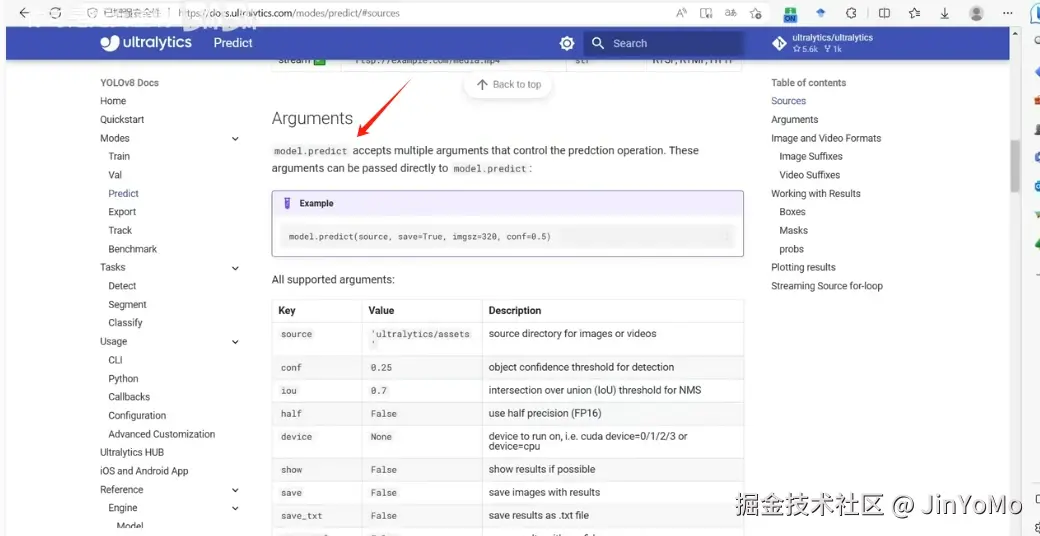Open the Classify task page
Image resolution: width=1040 pixels, height=536 pixels.
(x=125, y=322)
